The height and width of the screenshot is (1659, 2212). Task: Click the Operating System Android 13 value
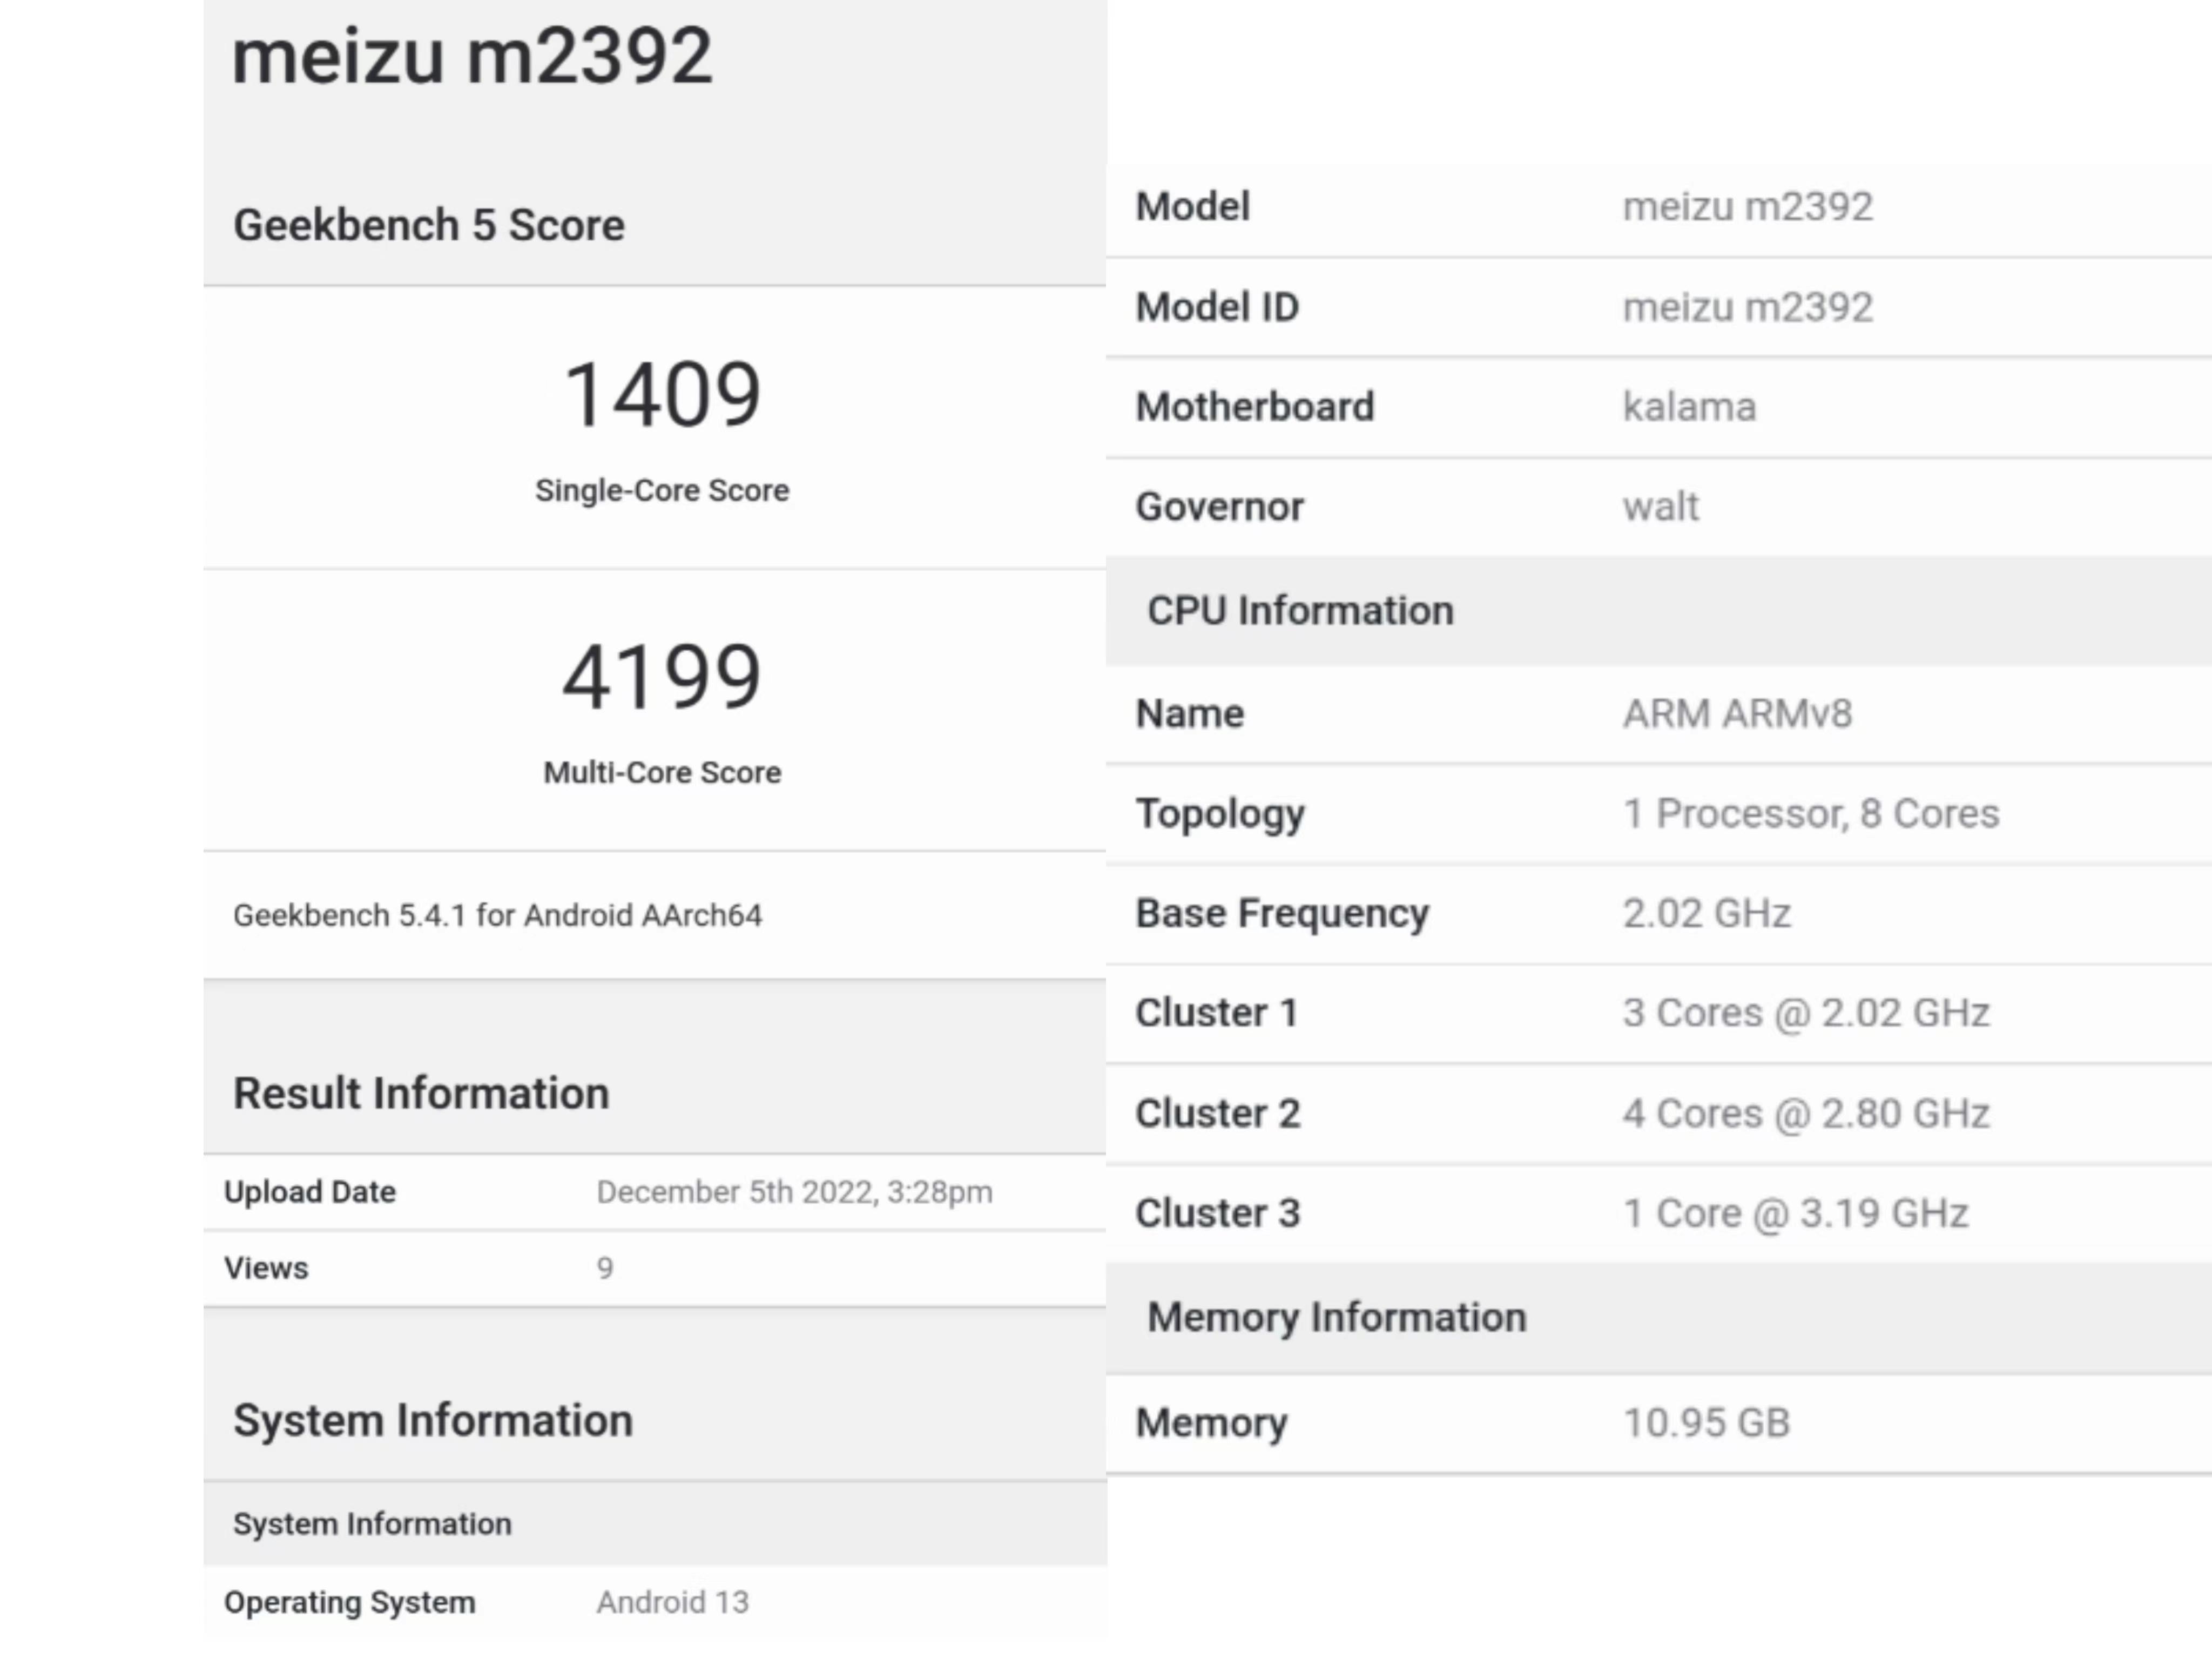point(672,1602)
